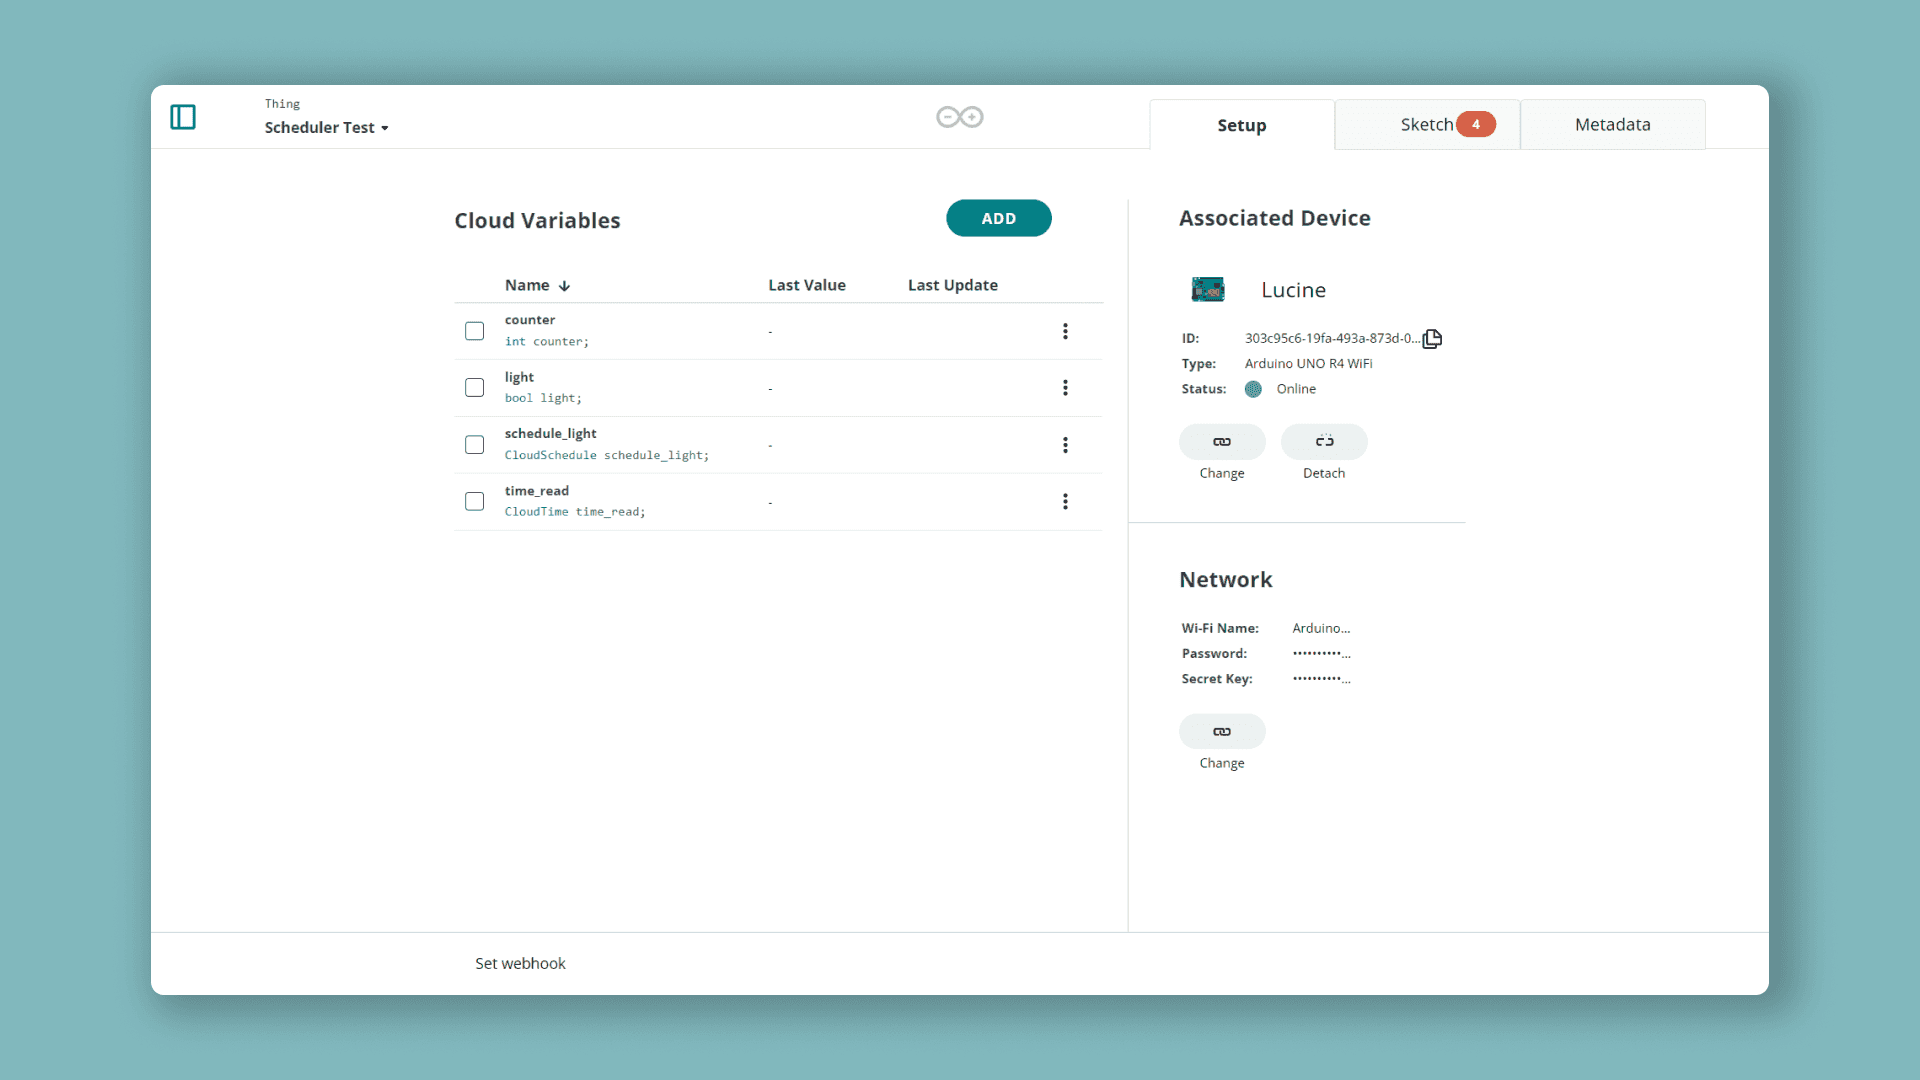This screenshot has width=1920, height=1080.
Task: Click the Online status indicator dot
Action: click(1253, 389)
